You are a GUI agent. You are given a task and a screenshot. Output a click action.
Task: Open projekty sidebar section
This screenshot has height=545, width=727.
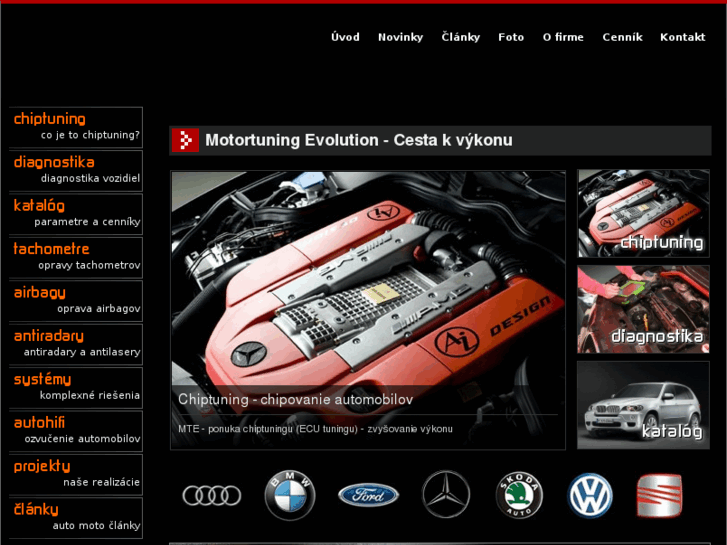[42, 466]
